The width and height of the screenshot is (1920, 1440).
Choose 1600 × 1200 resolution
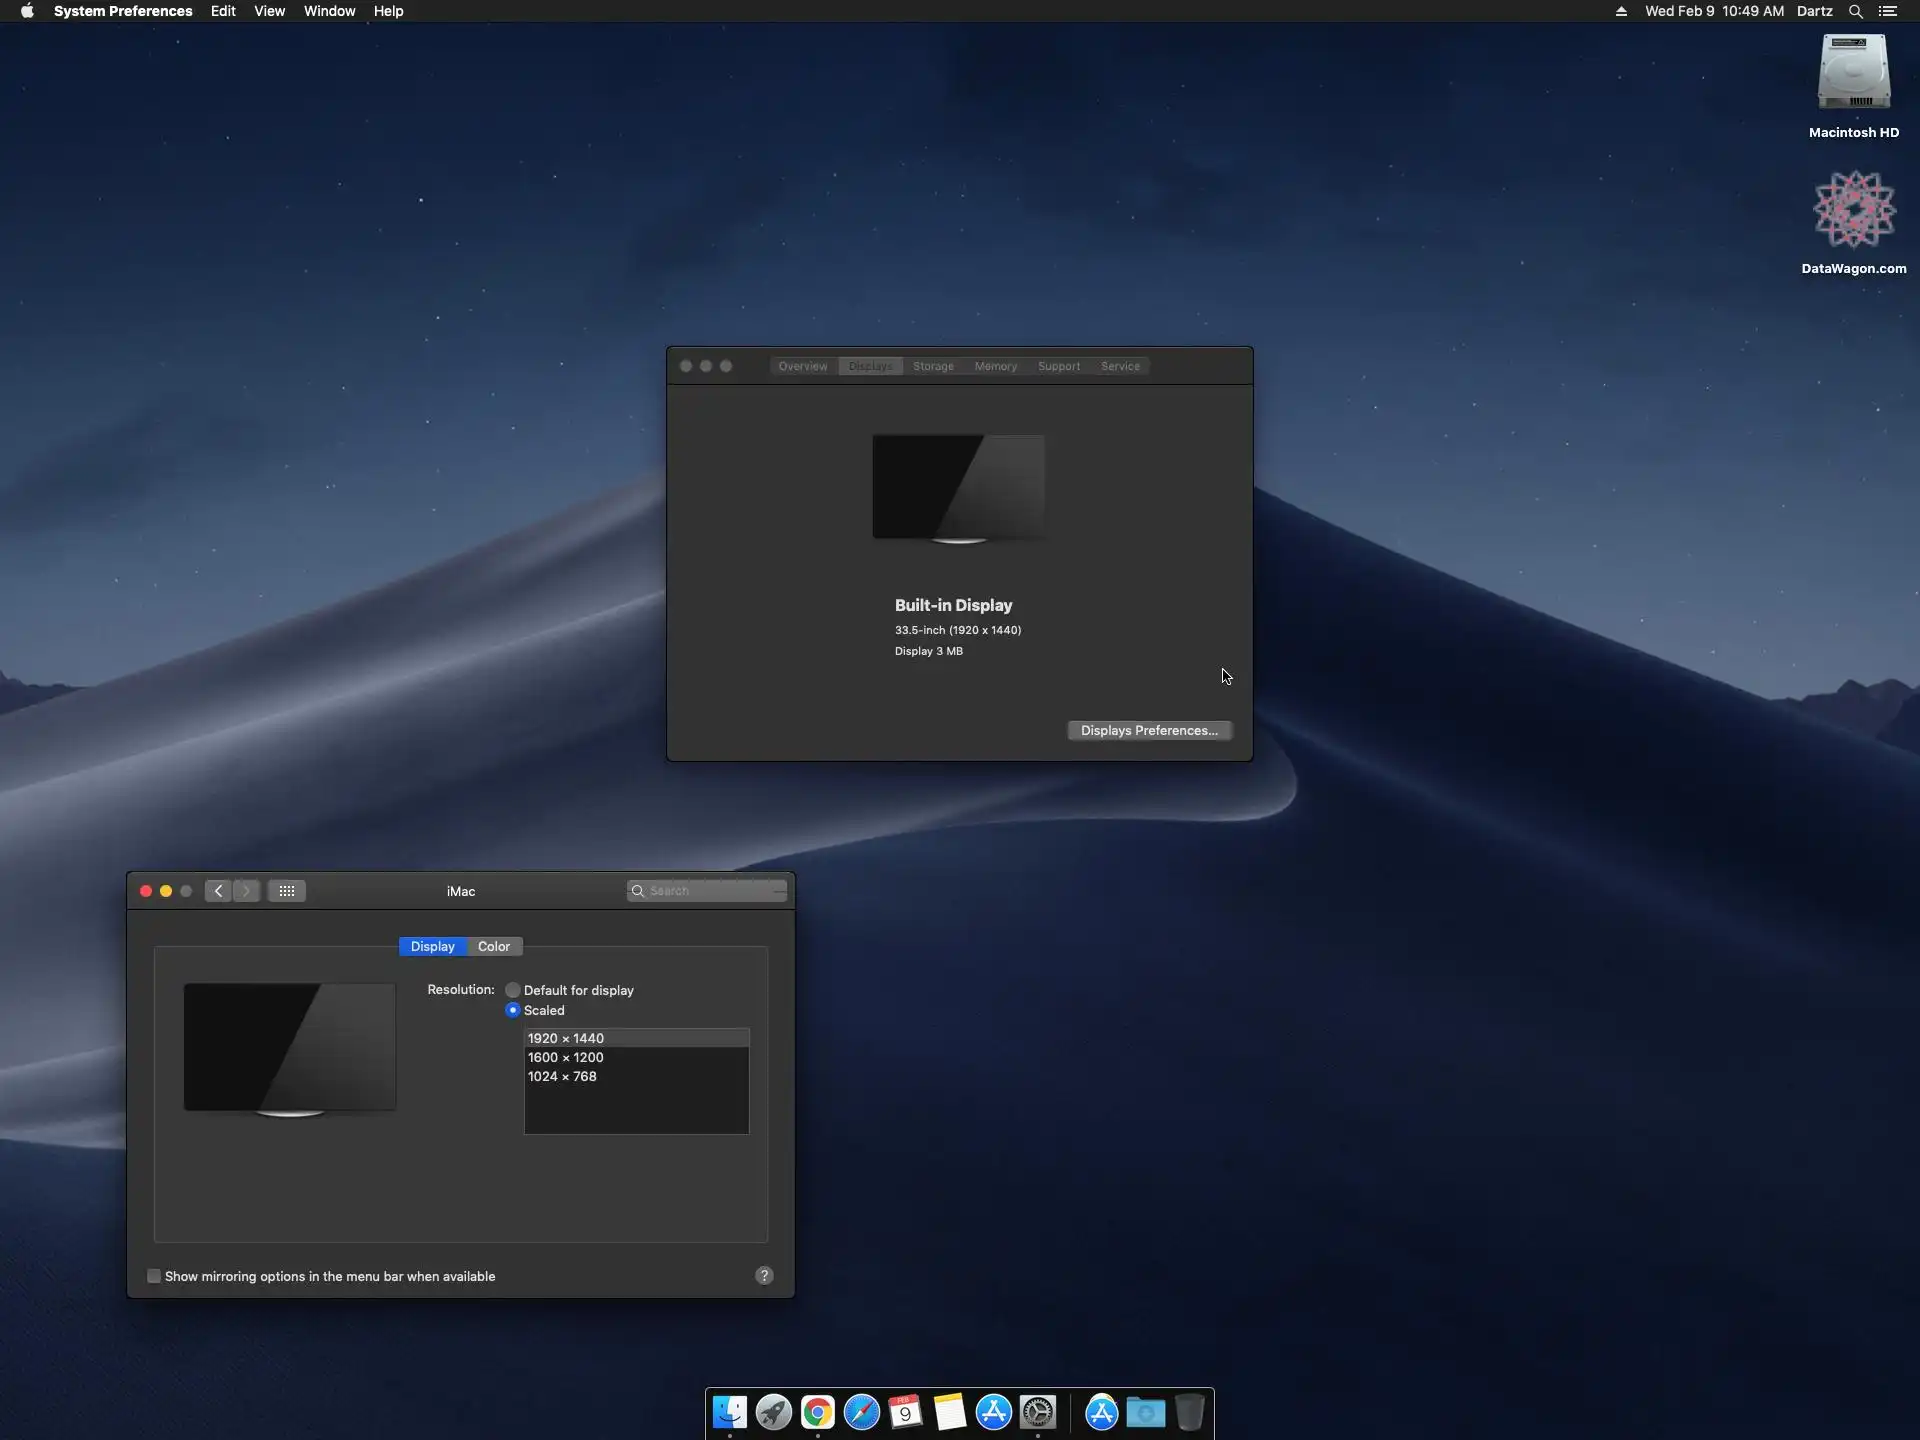click(566, 1057)
